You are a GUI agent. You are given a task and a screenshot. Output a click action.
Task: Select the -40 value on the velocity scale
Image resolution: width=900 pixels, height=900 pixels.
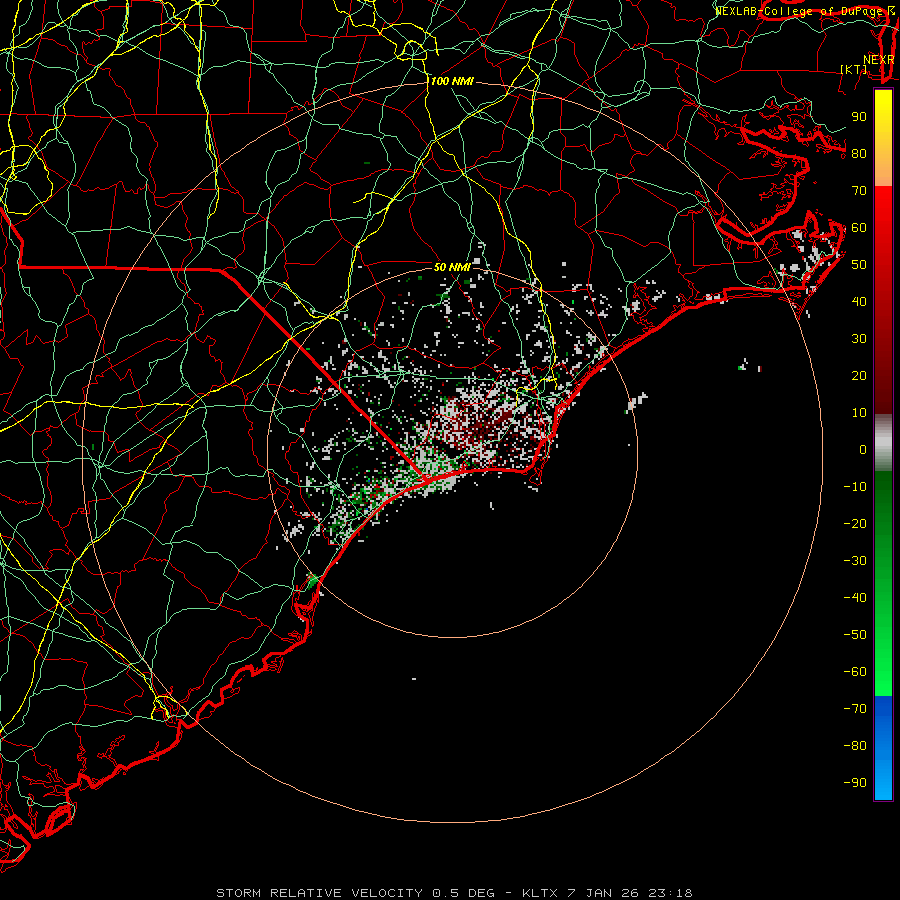point(855,598)
